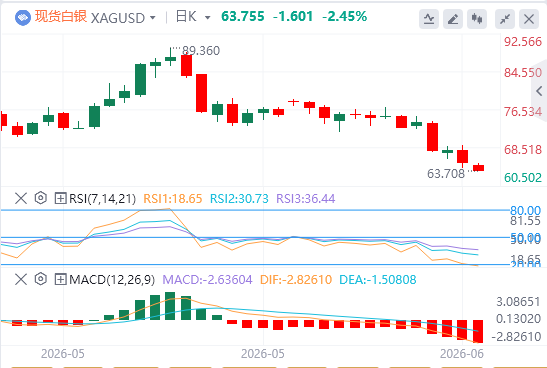Open XAGUSD symbol dropdown arrow

pyautogui.click(x=152, y=17)
